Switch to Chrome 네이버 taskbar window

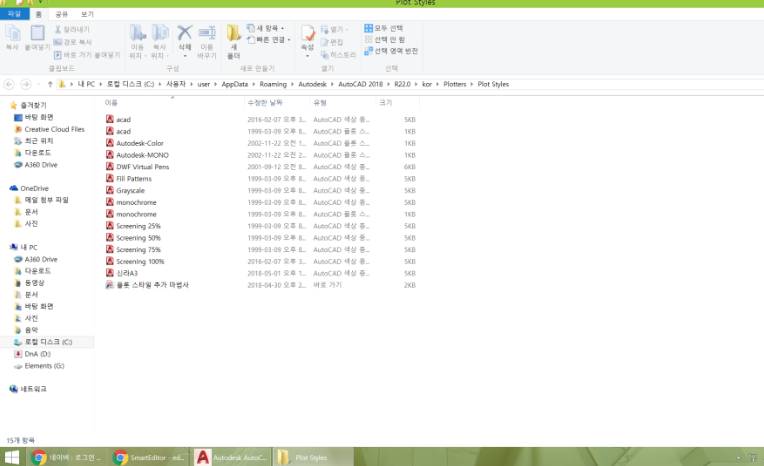[x=67, y=457]
